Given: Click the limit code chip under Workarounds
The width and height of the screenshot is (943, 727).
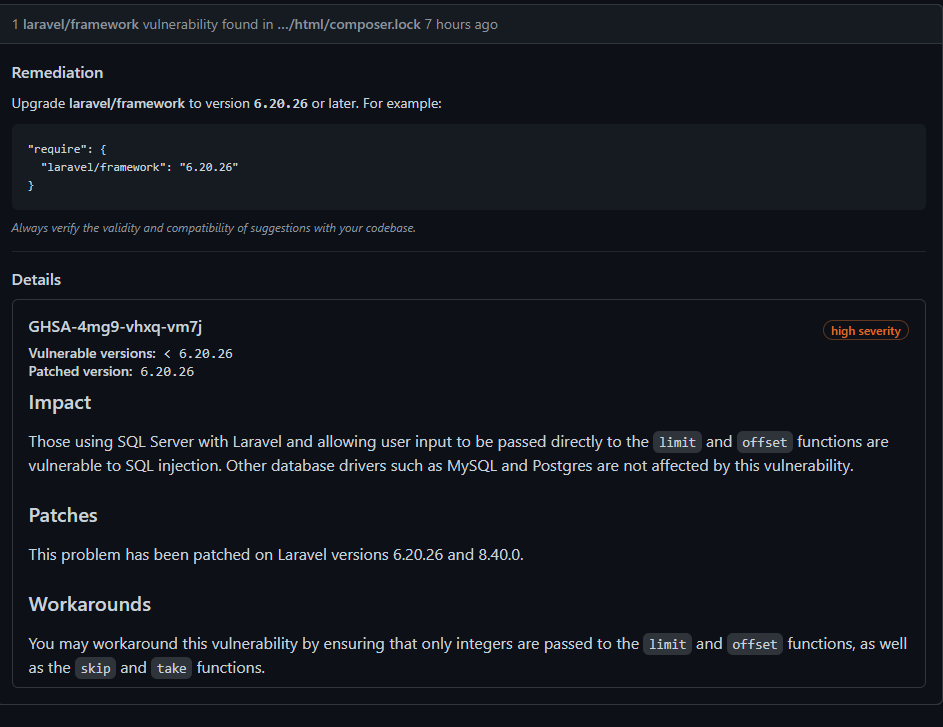Looking at the screenshot, I should click(667, 645).
